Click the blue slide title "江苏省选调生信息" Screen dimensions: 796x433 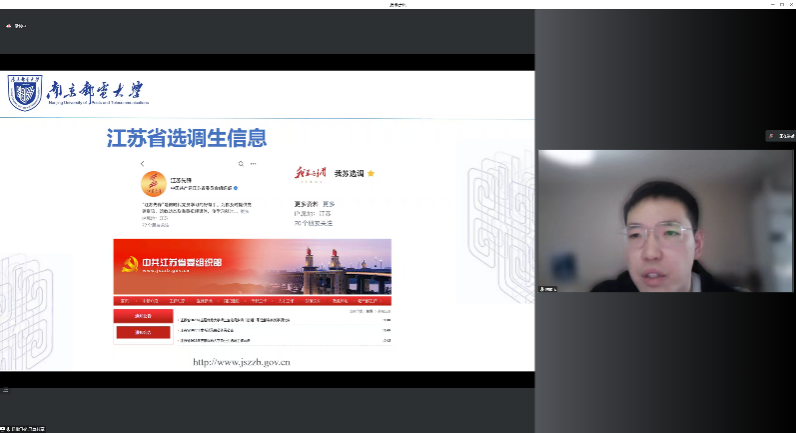coord(187,137)
